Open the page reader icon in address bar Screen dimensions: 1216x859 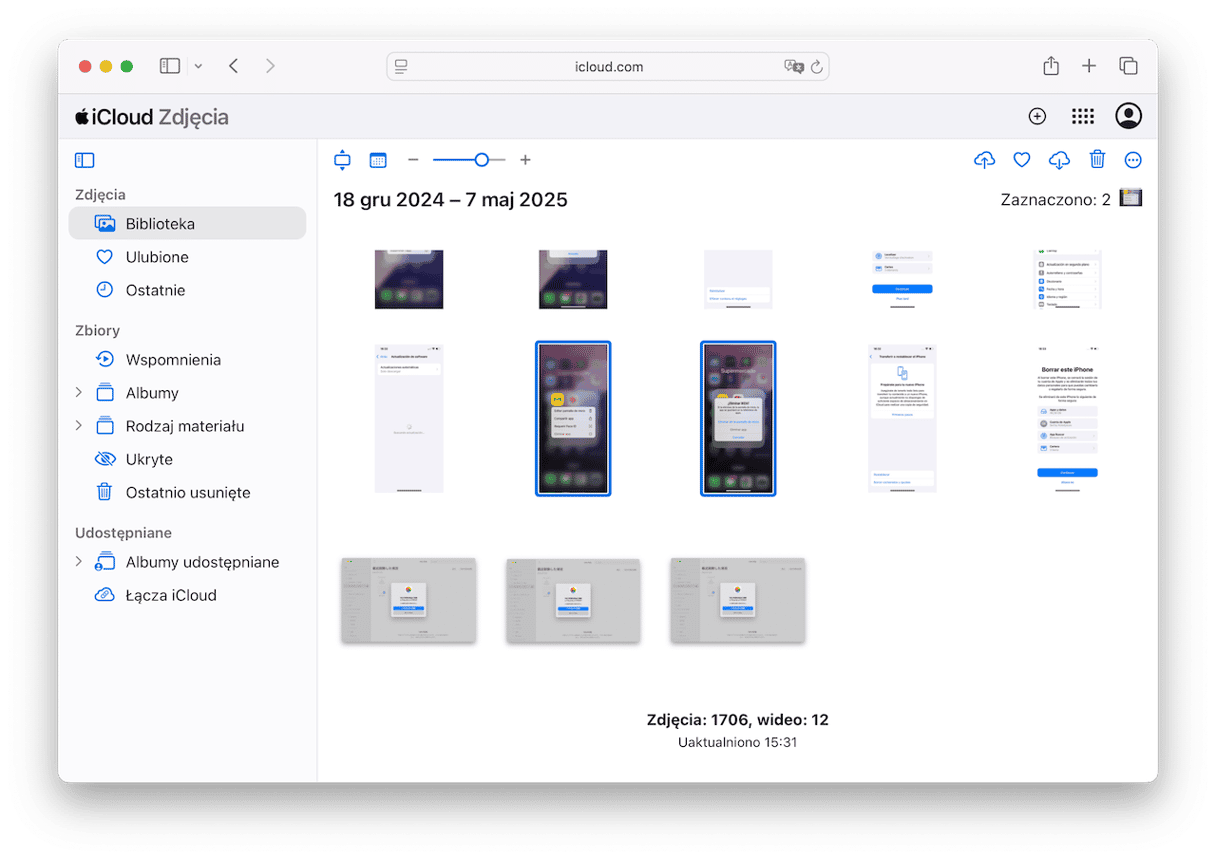[x=402, y=67]
